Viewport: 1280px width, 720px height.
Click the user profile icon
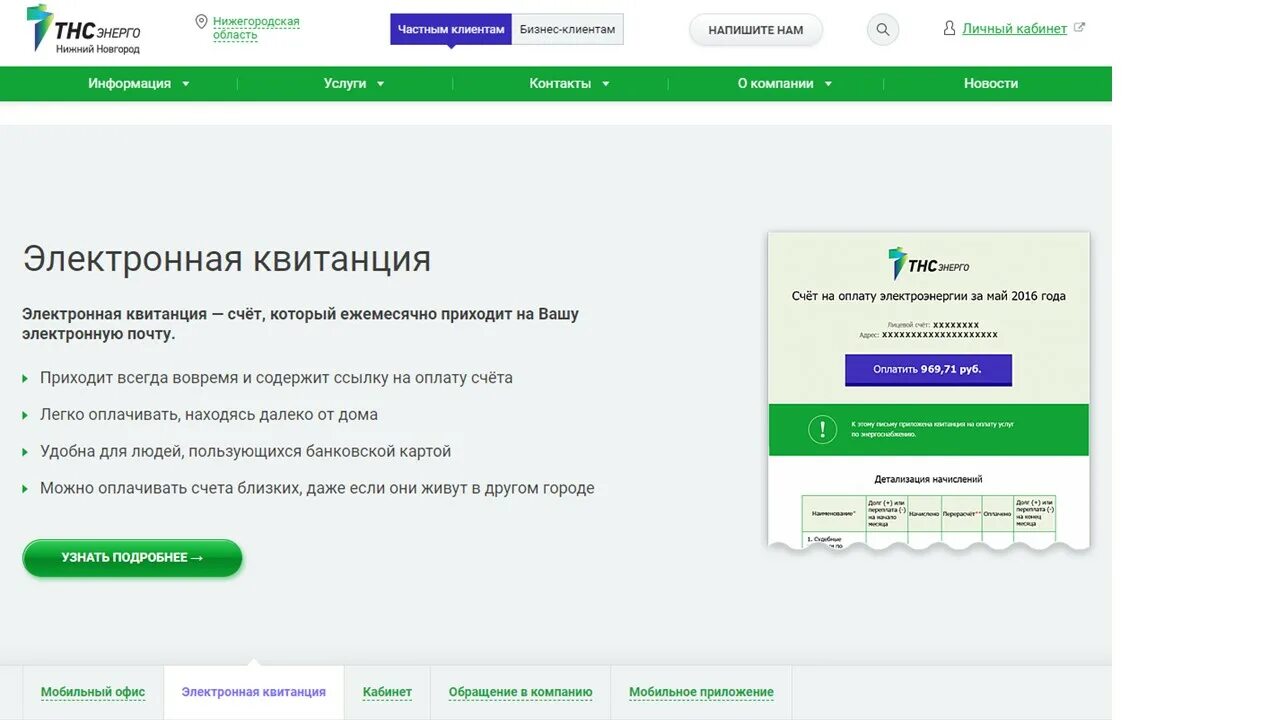pyautogui.click(x=950, y=28)
